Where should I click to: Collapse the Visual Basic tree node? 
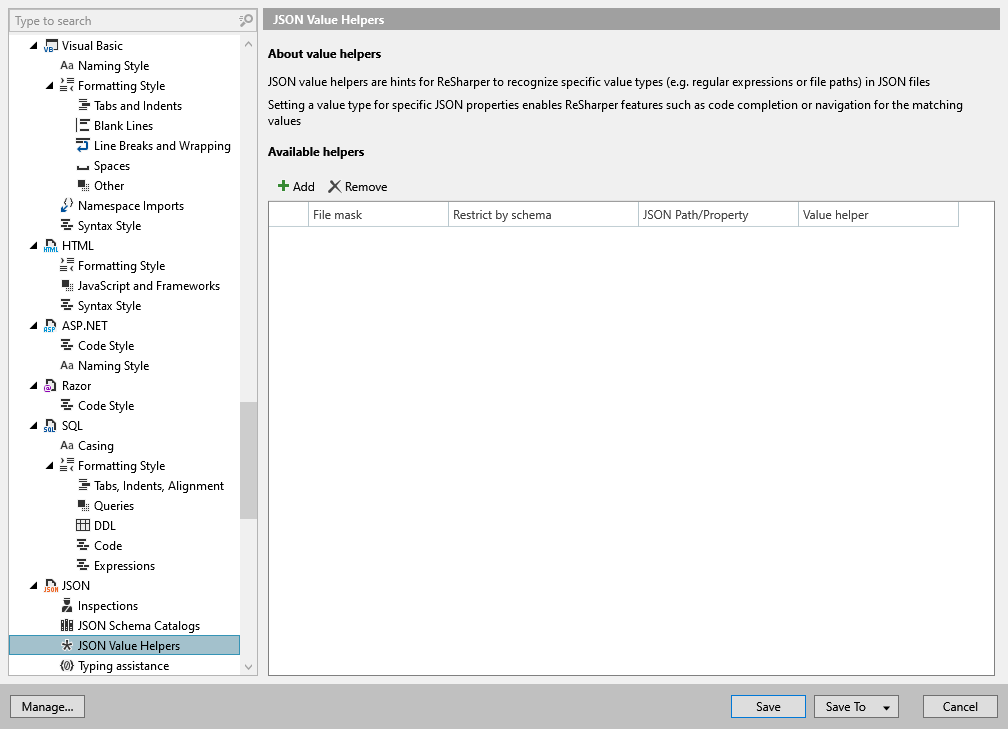tap(35, 46)
